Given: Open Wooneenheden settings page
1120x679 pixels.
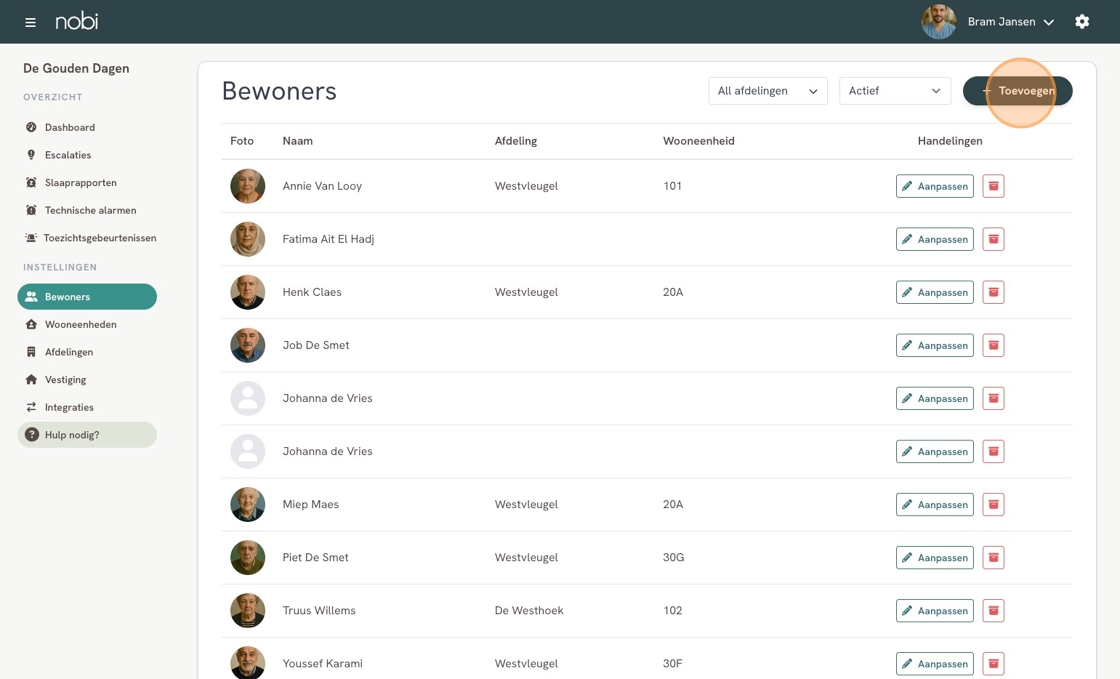Looking at the screenshot, I should click(x=80, y=324).
